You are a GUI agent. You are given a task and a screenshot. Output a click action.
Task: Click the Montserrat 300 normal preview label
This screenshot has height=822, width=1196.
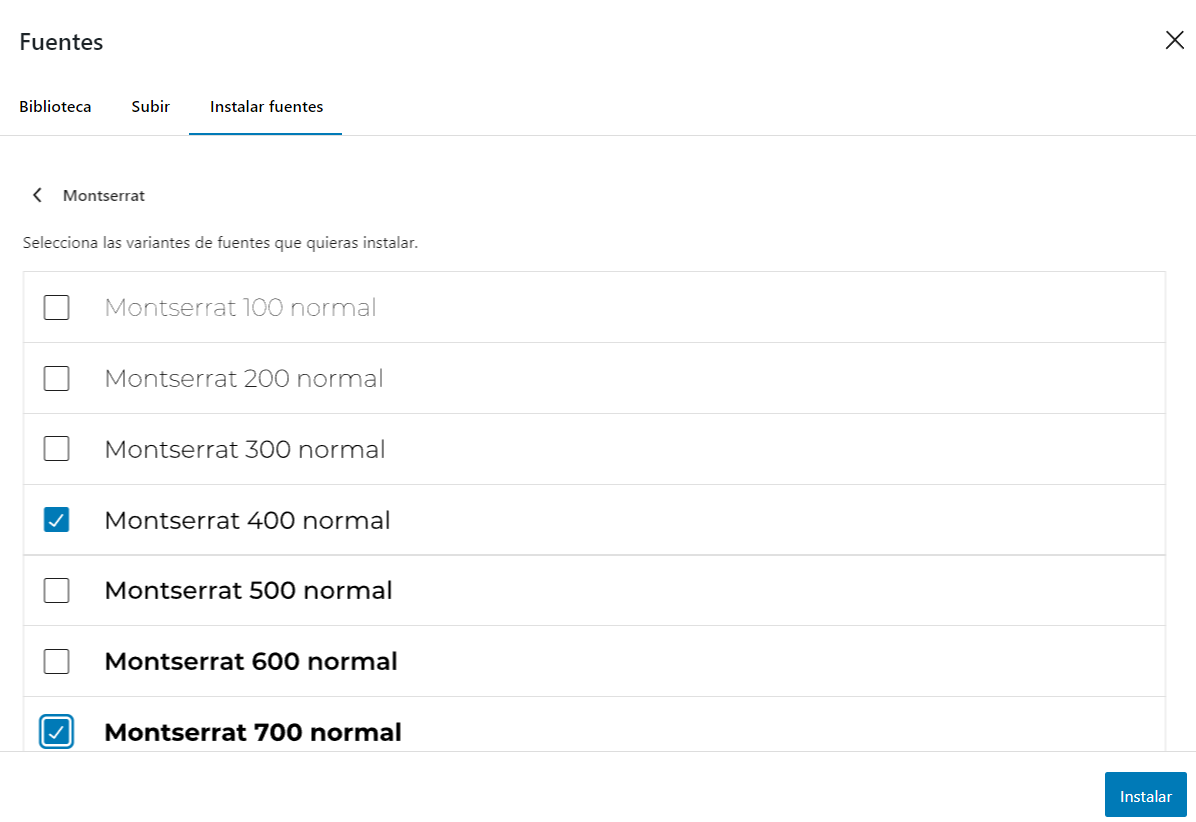coord(245,449)
